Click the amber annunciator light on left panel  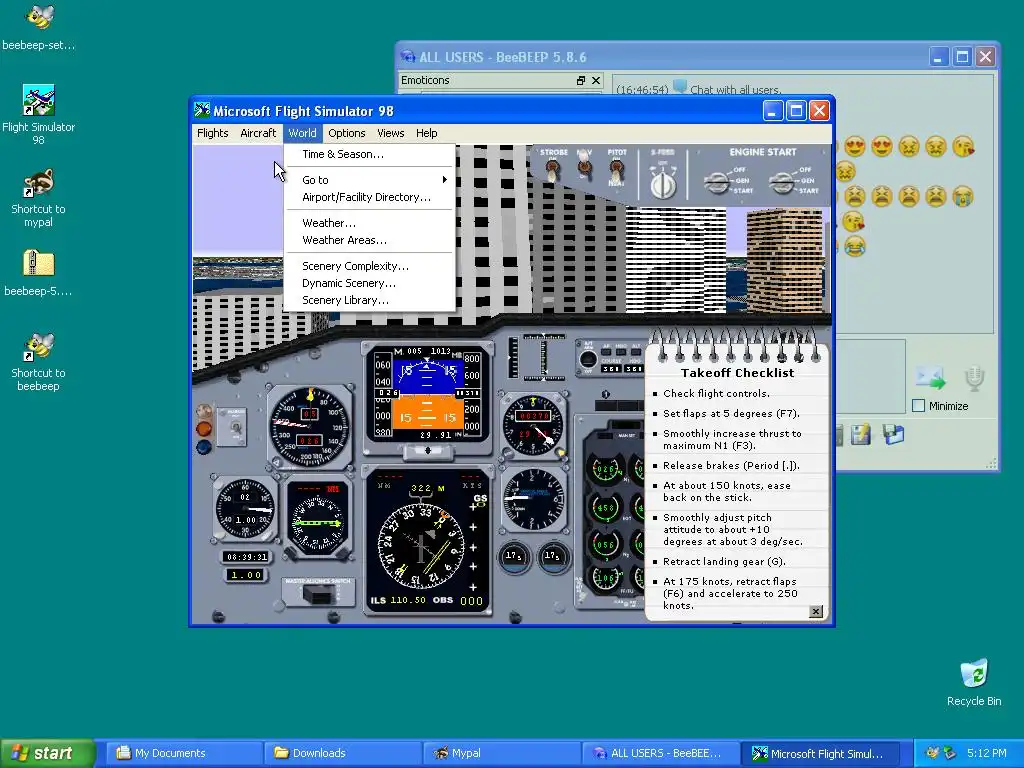[x=204, y=429]
